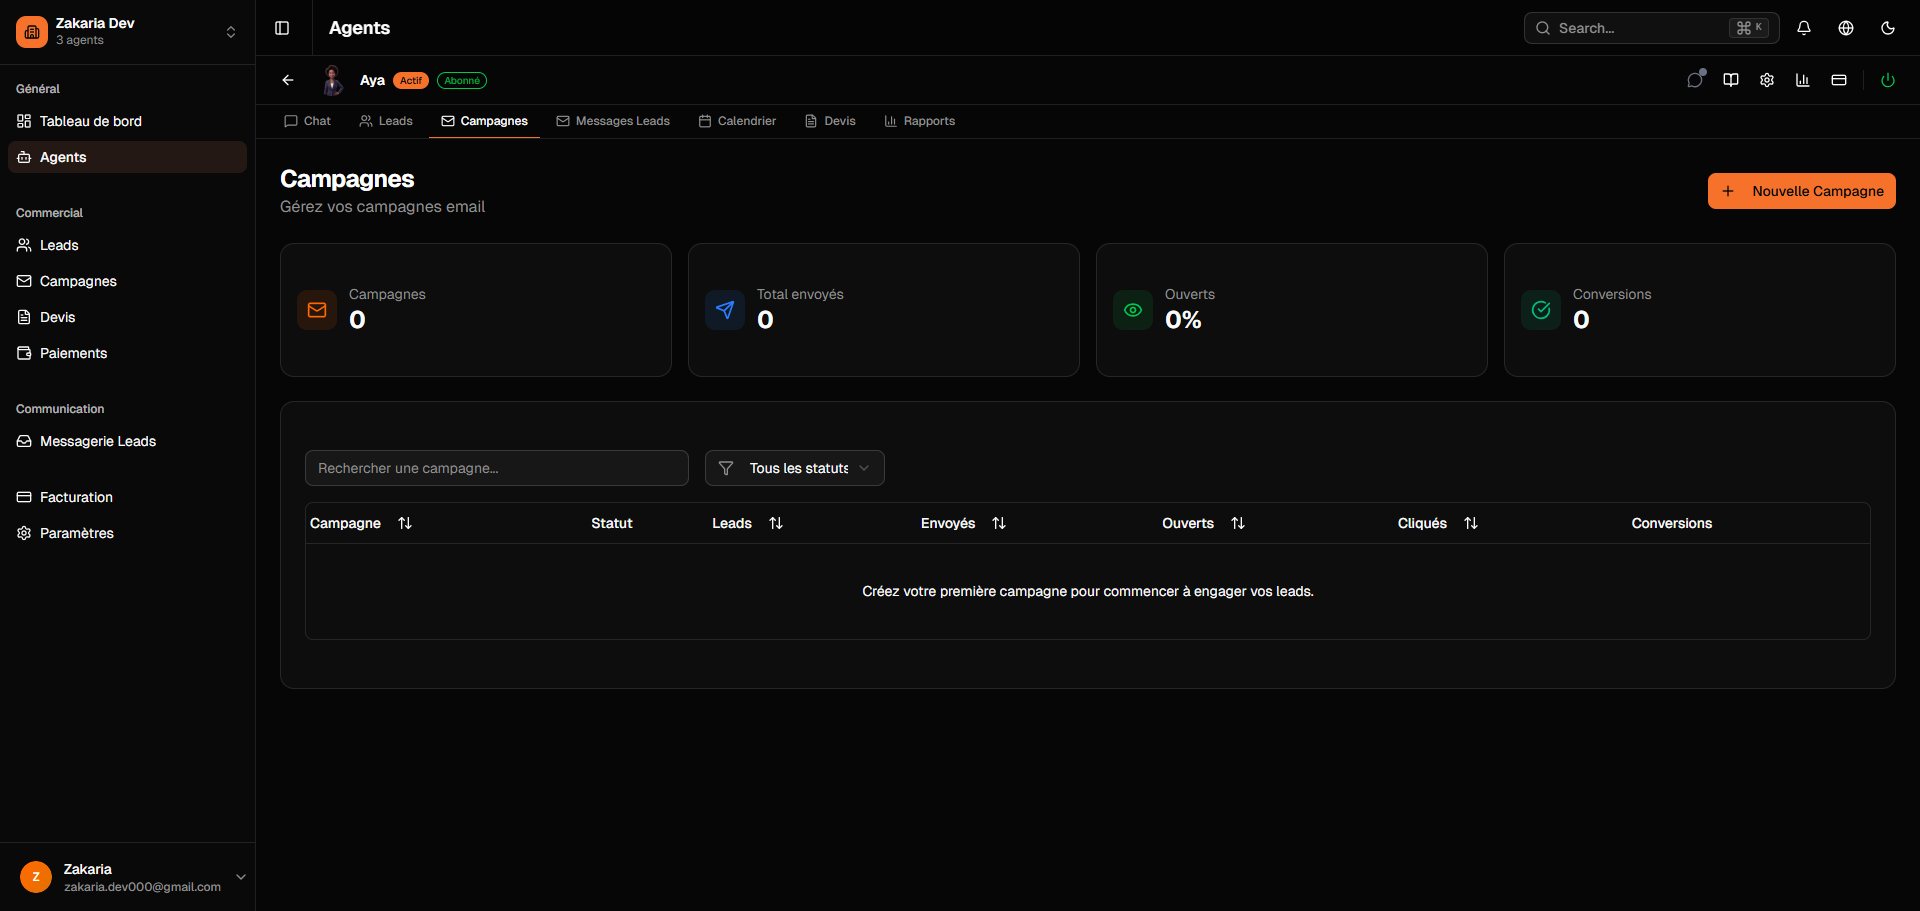Open the agent chat bubble icon

pyautogui.click(x=1695, y=80)
